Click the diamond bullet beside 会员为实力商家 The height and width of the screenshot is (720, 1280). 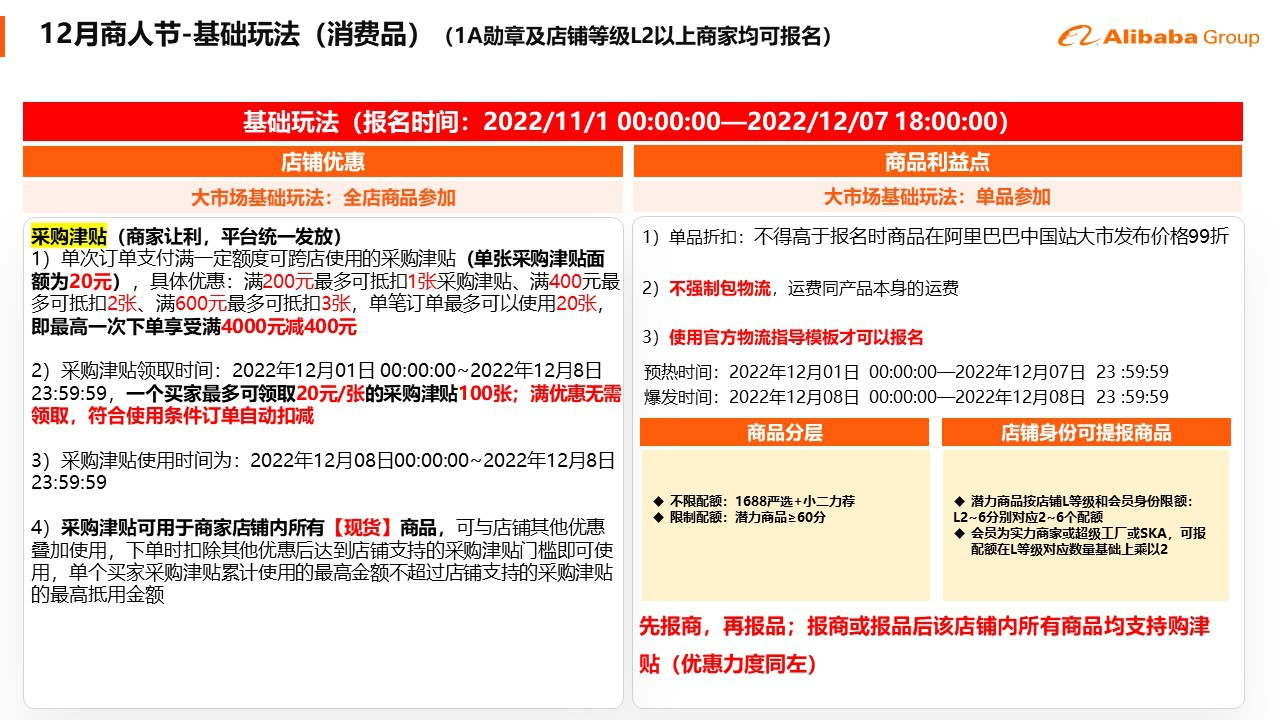pos(959,533)
